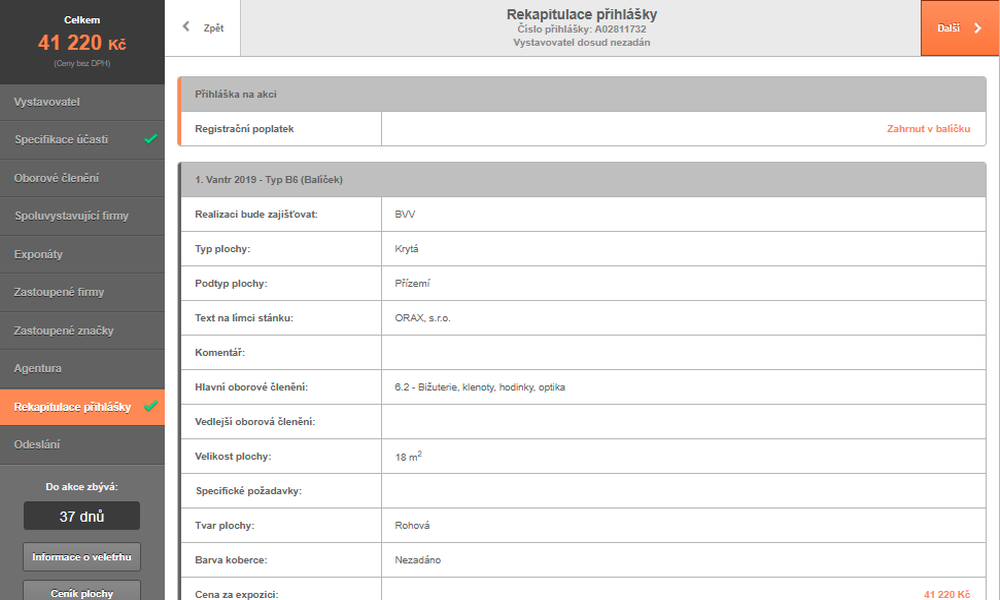
Task: Click the Zpět button
Action: pos(203,28)
